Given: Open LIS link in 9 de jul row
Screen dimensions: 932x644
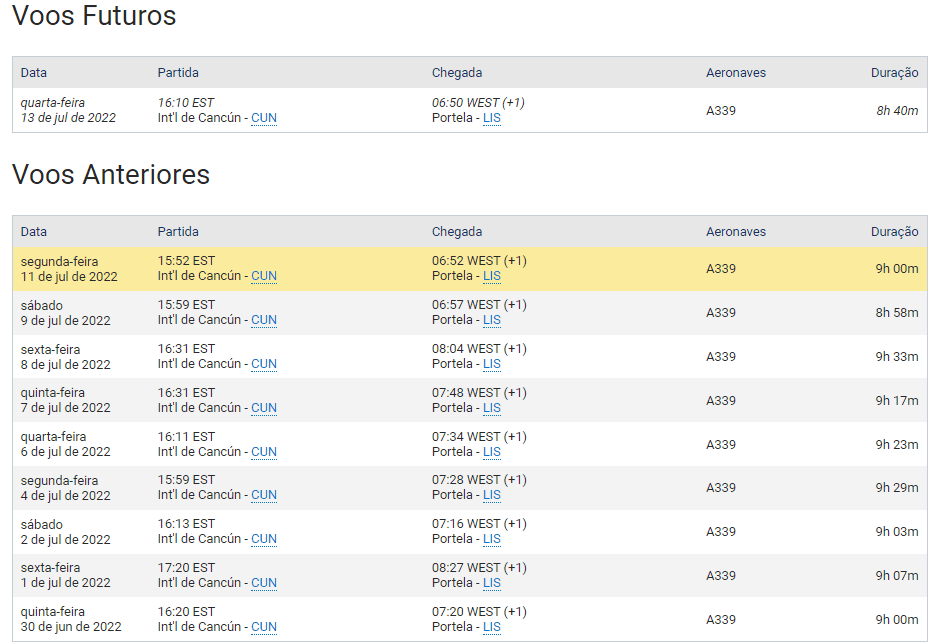Looking at the screenshot, I should tap(492, 320).
